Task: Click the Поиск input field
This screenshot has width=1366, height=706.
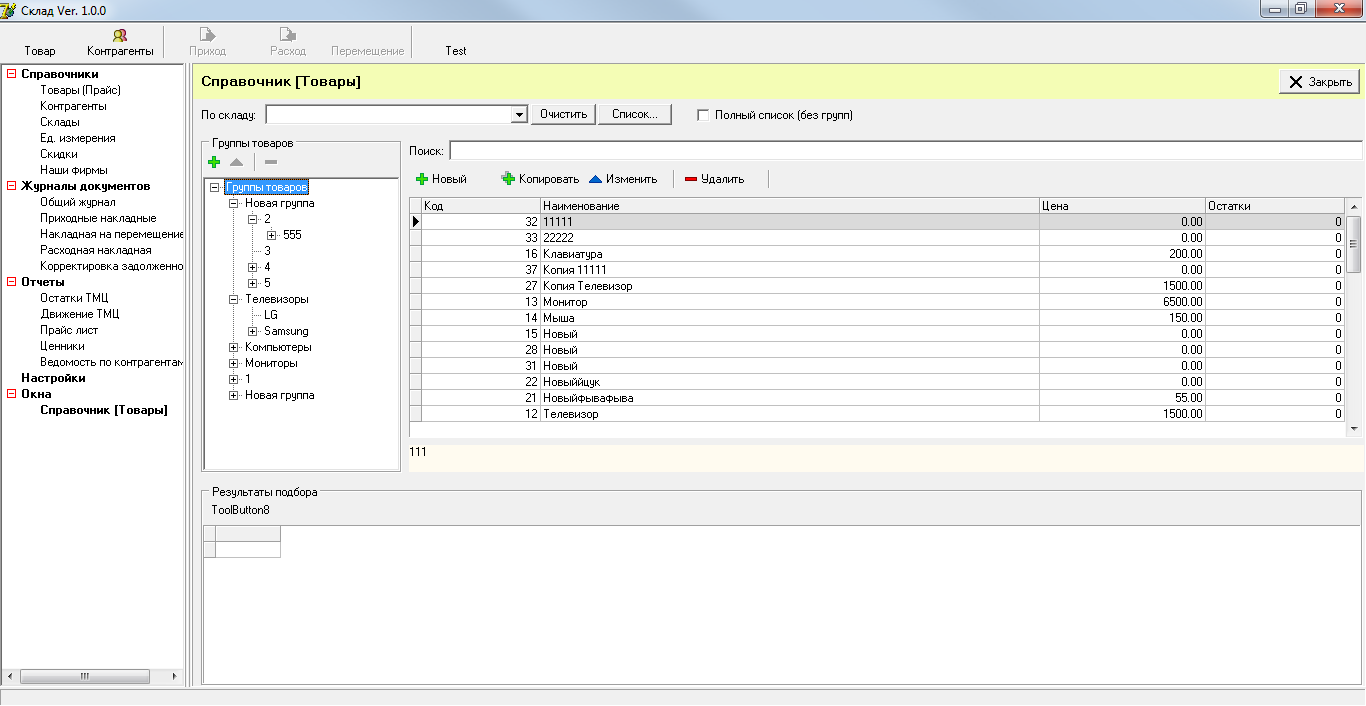Action: pos(904,151)
